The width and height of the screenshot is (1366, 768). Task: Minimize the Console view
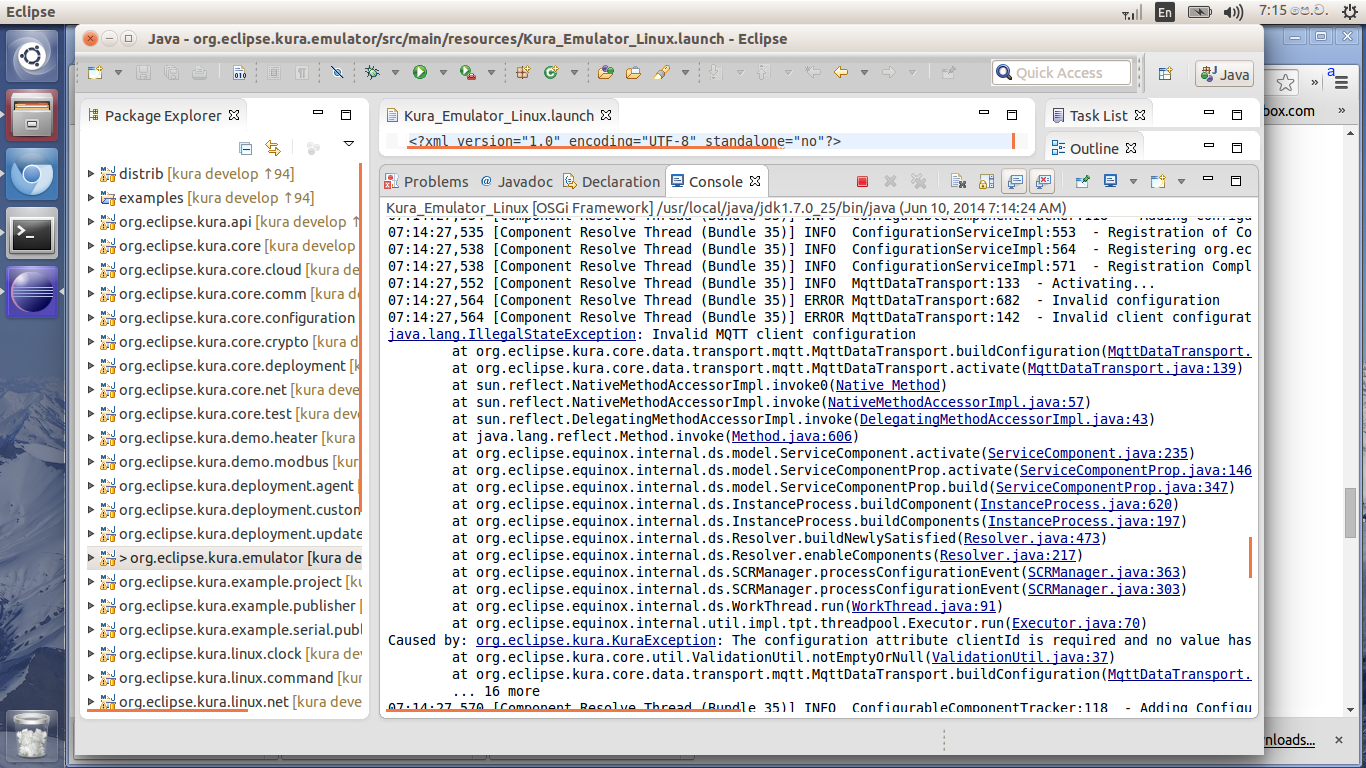point(1209,181)
